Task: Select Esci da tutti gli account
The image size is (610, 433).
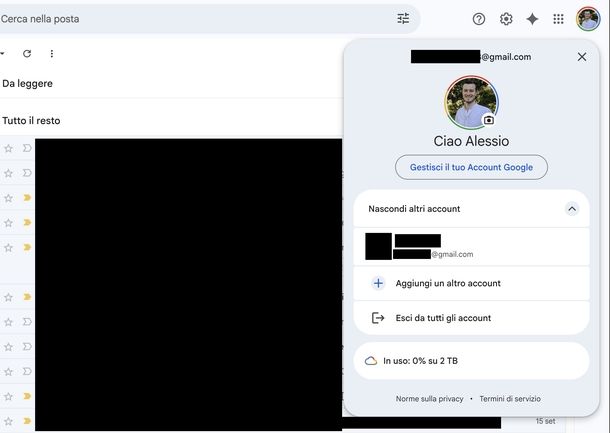Action: click(443, 318)
